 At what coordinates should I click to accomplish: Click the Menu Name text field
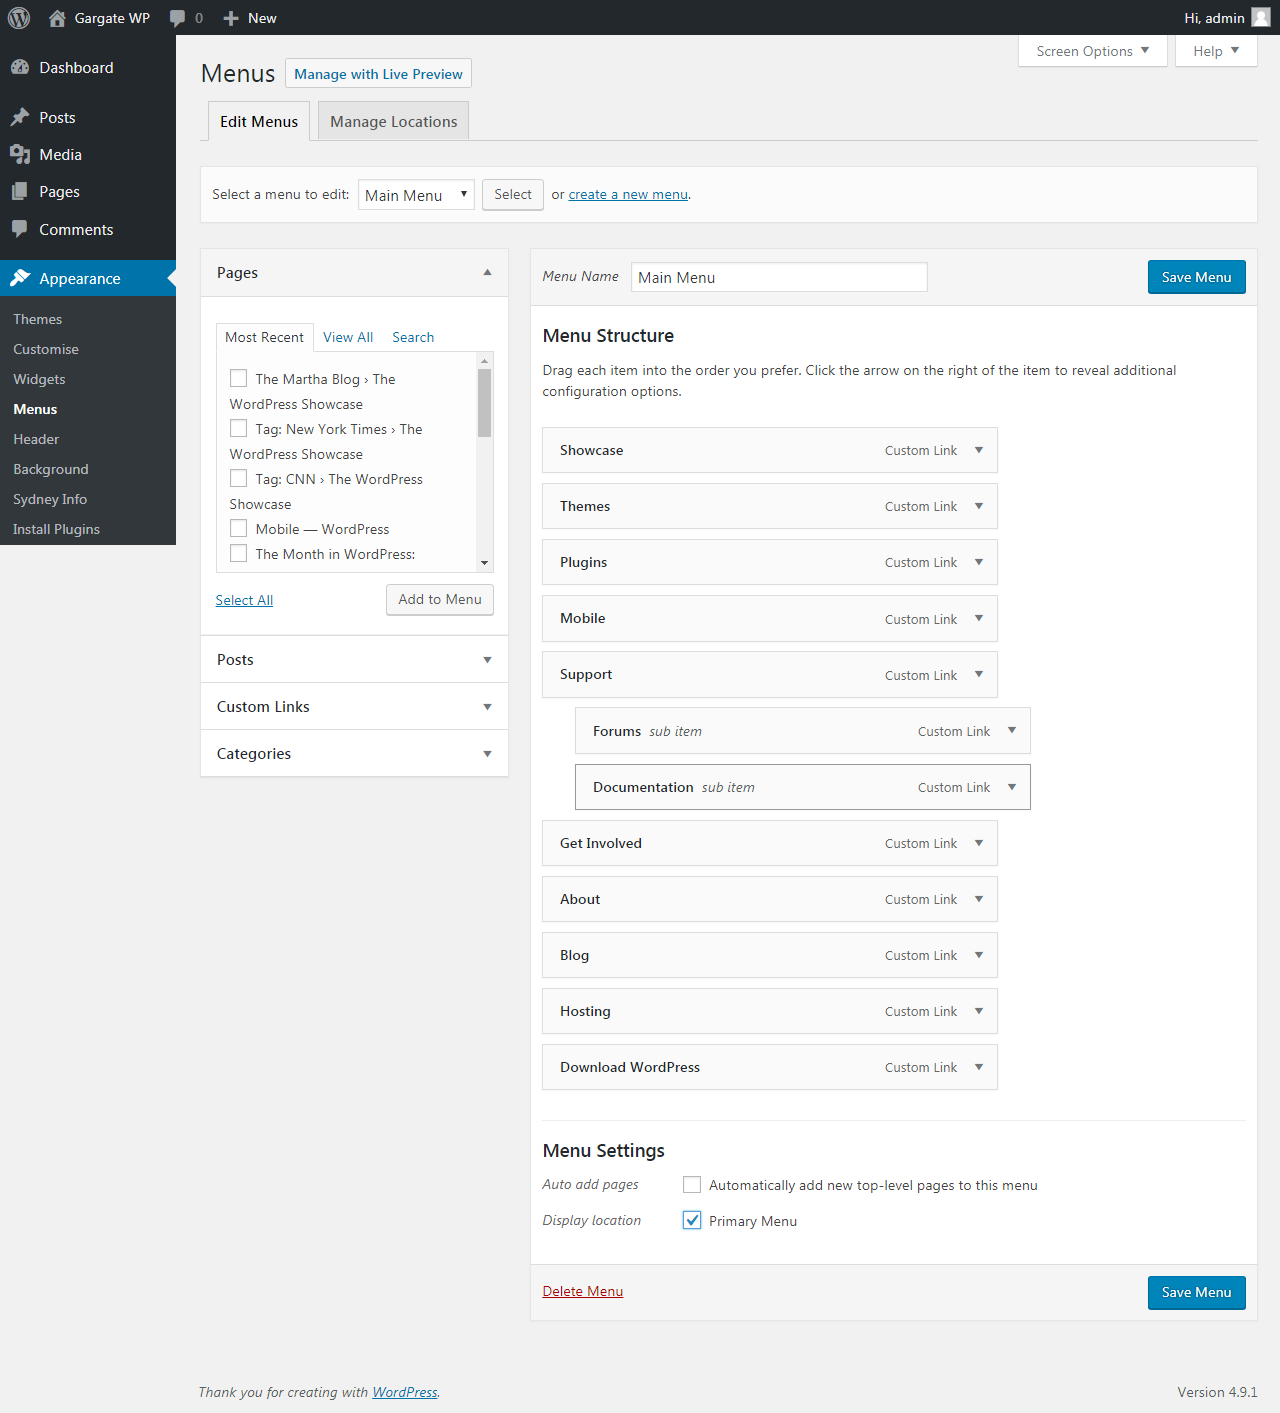point(779,277)
